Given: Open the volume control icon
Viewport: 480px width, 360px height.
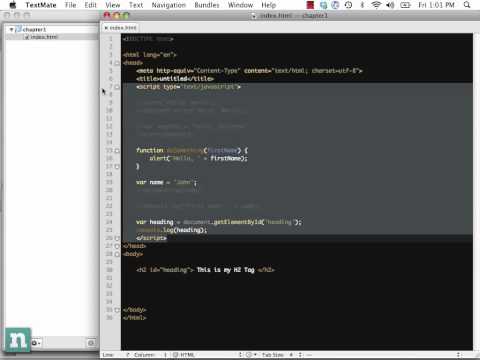Looking at the screenshot, I should click(390, 5).
